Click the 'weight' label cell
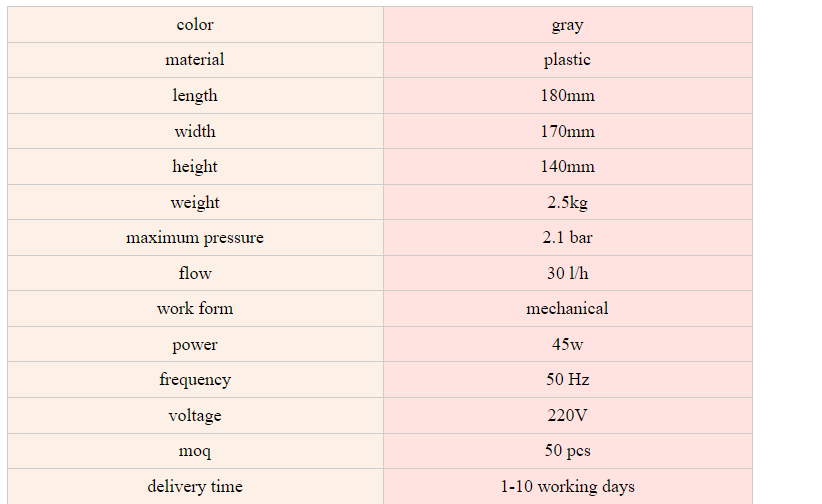This screenshot has height=504, width=822. click(x=195, y=202)
